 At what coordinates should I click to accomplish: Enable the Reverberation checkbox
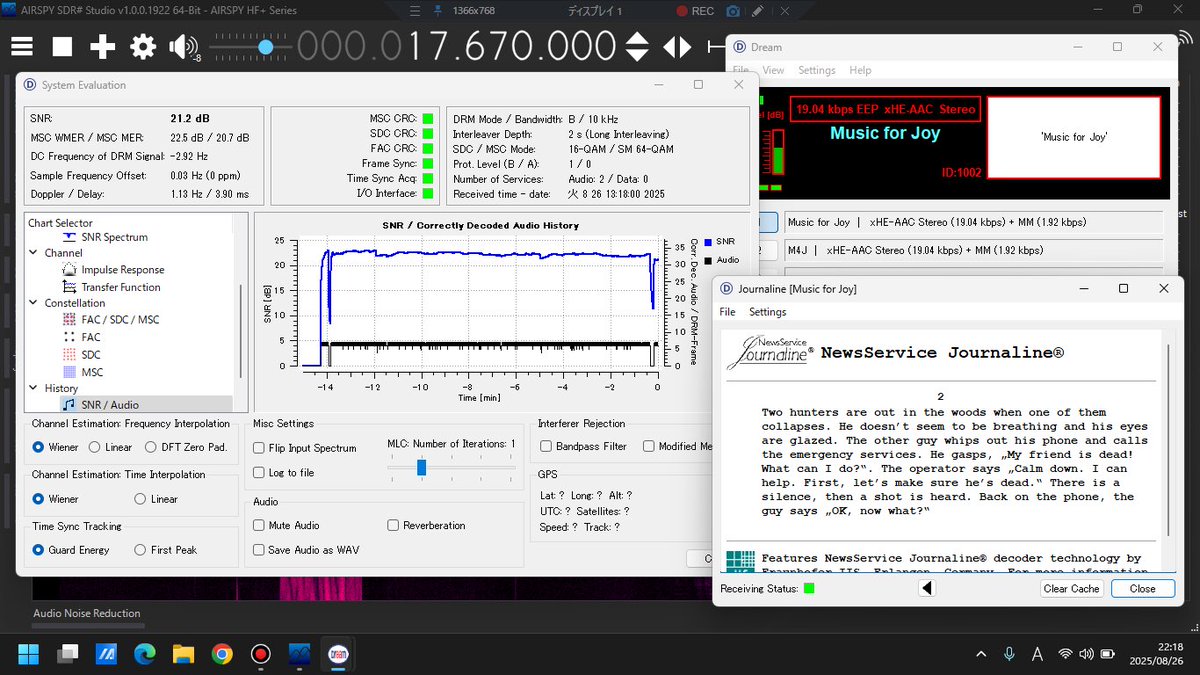(393, 525)
